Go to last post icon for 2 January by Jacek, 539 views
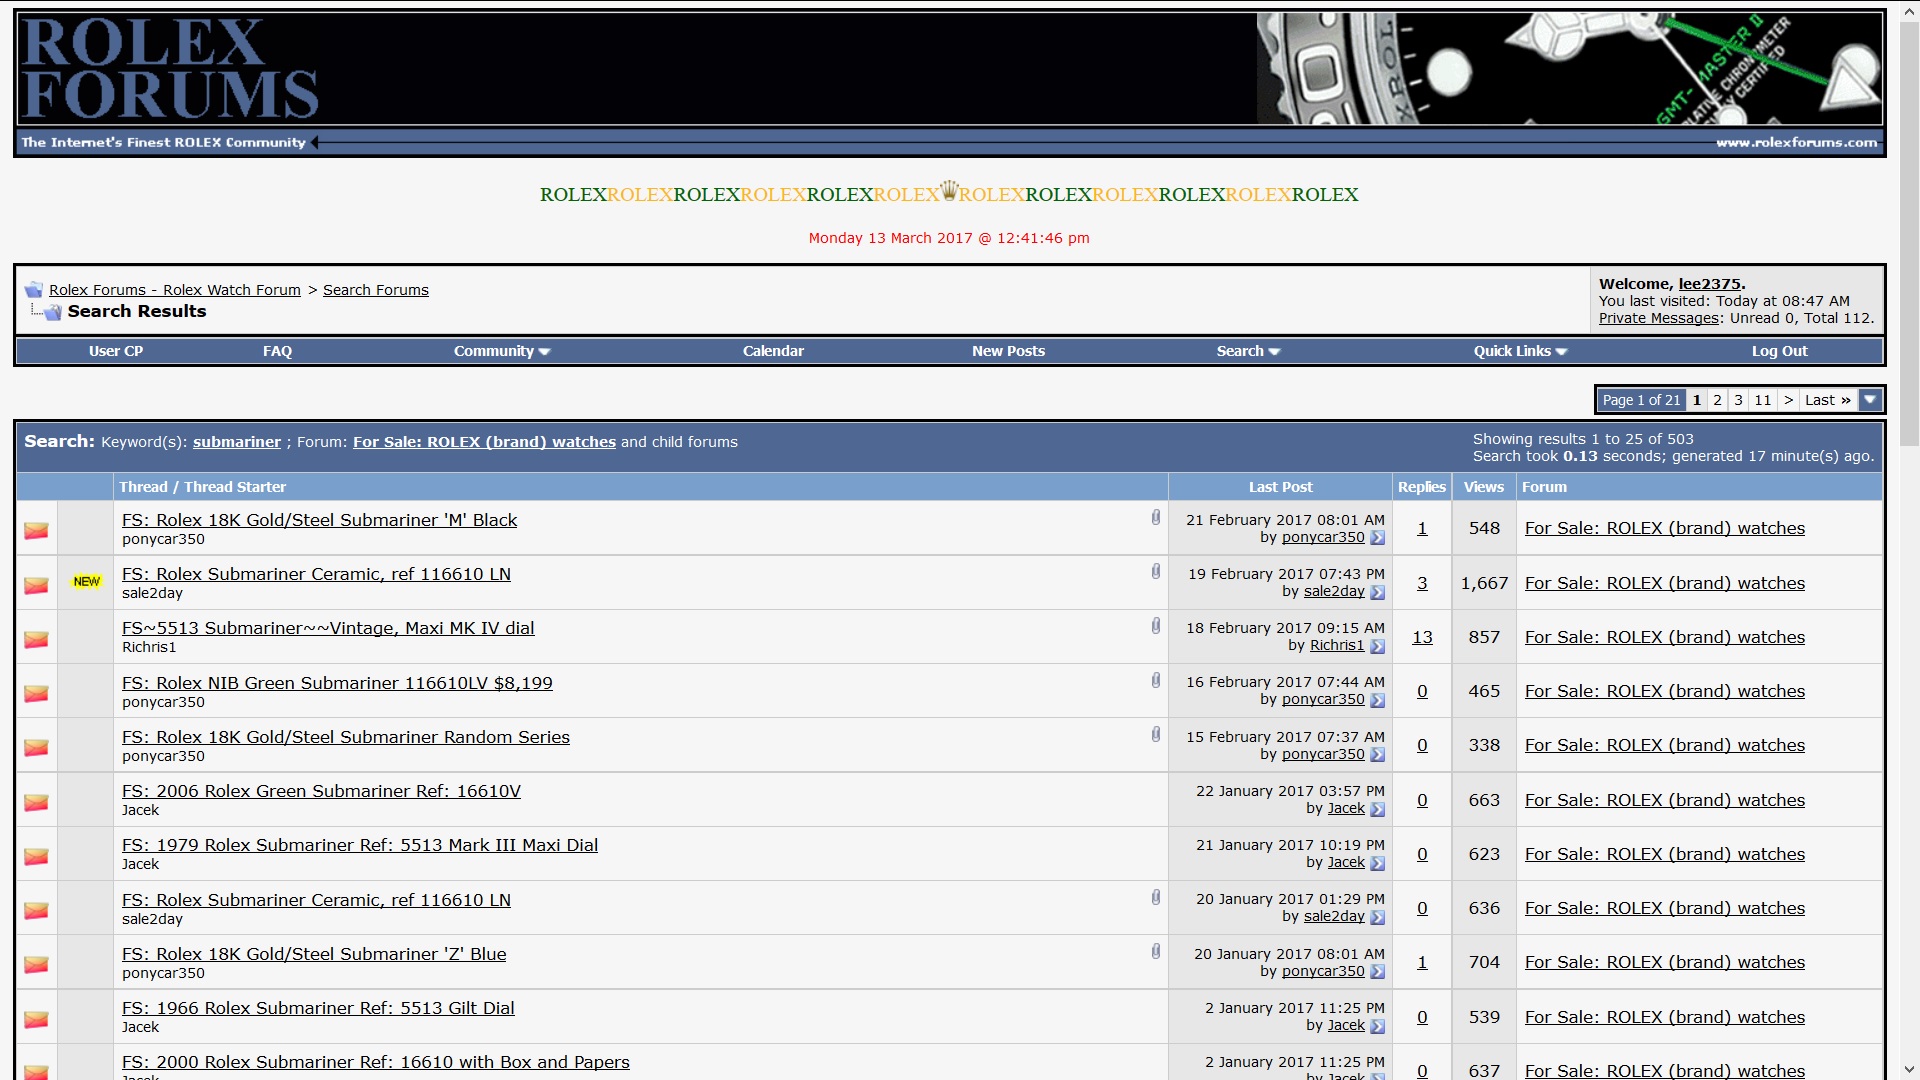Image resolution: width=1920 pixels, height=1080 pixels. (1377, 1026)
